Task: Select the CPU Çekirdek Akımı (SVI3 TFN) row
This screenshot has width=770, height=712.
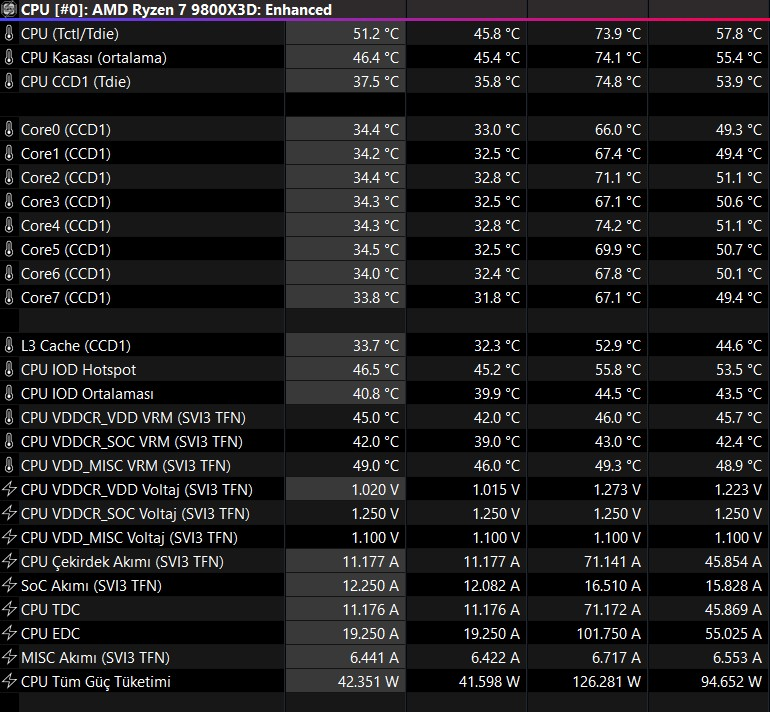Action: point(385,561)
